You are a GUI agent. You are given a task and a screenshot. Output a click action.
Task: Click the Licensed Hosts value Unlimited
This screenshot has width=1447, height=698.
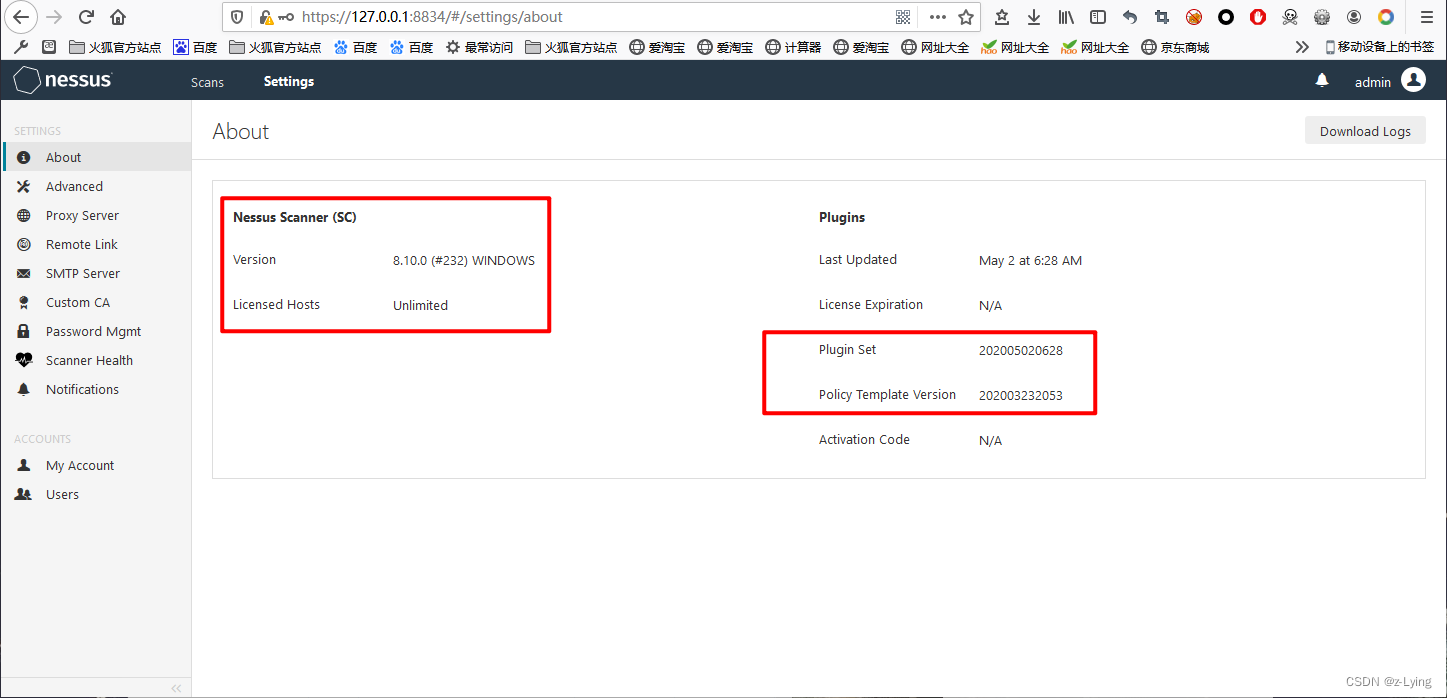click(420, 305)
